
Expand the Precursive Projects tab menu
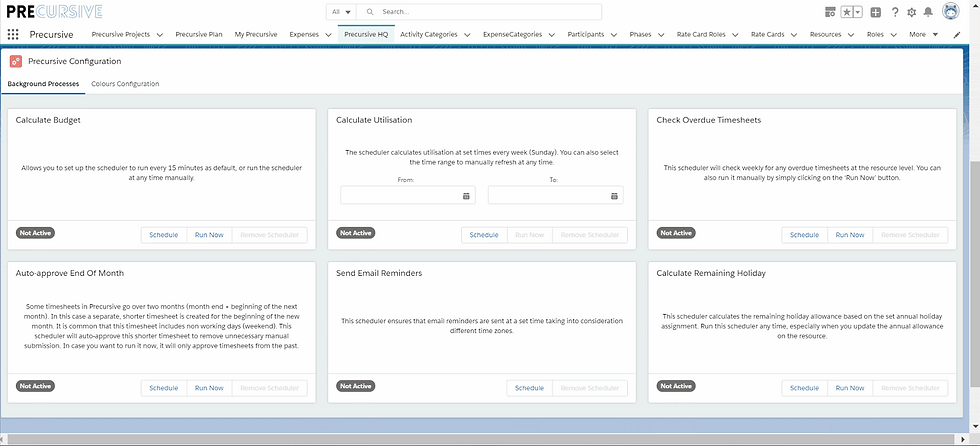(160, 35)
